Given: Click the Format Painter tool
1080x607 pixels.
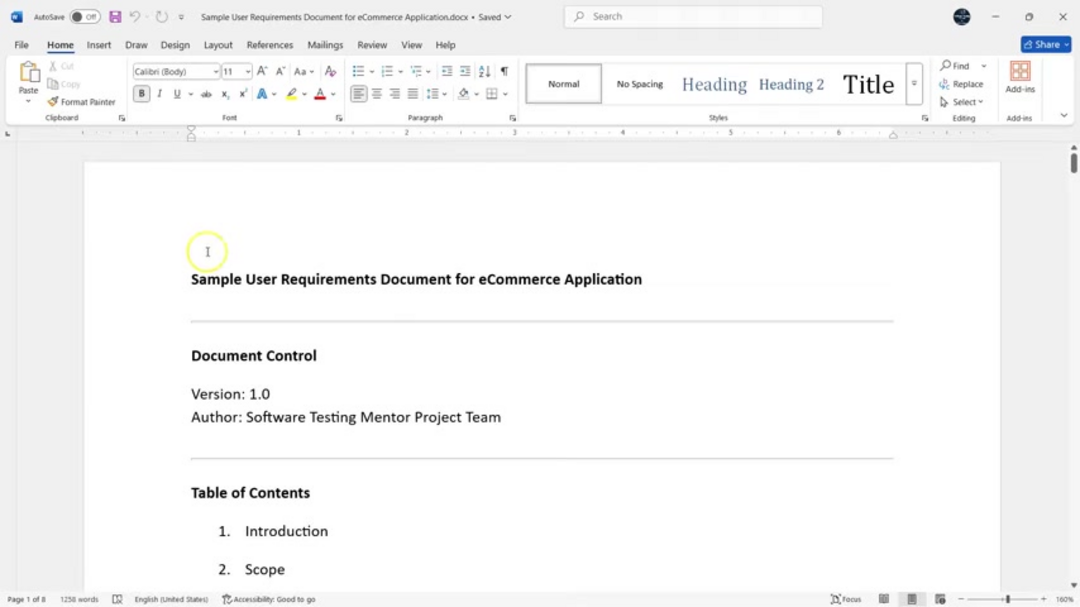Looking at the screenshot, I should click(x=81, y=102).
